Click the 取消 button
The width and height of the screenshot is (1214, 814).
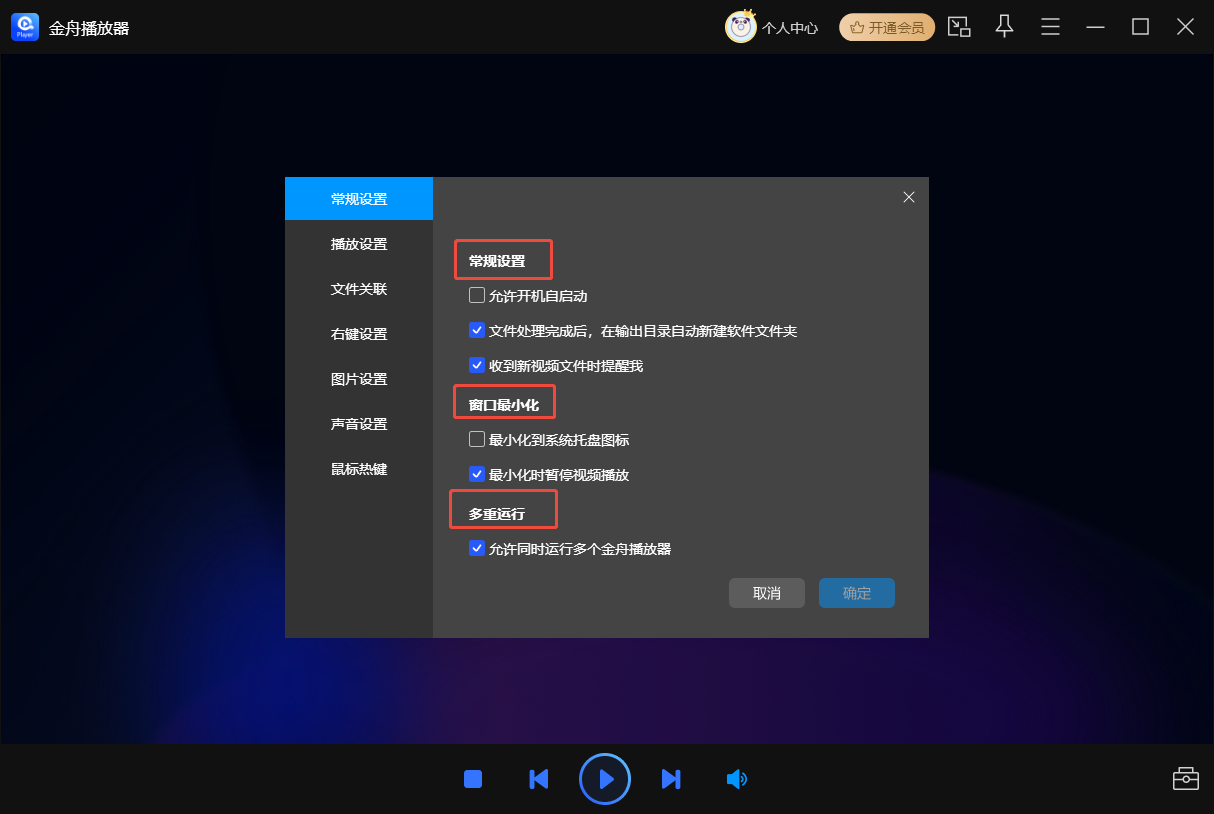click(767, 593)
